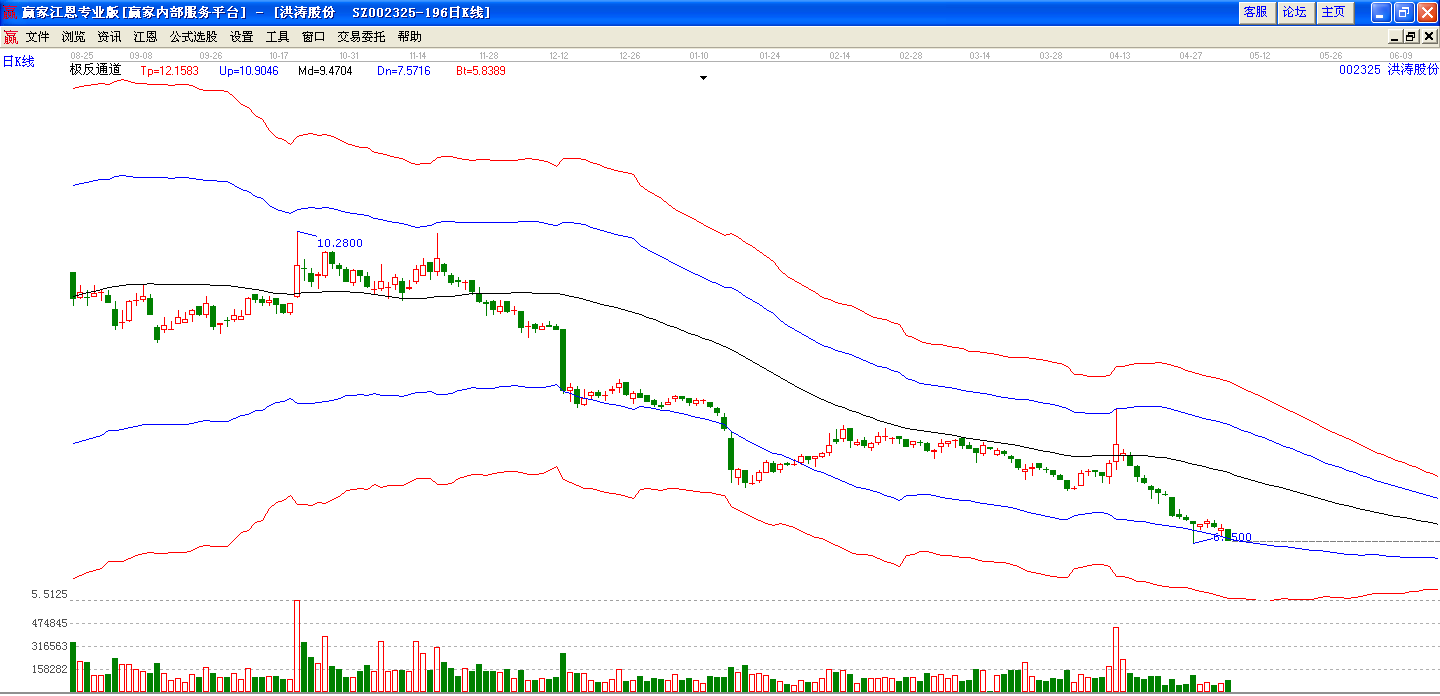
Task: Click the Up=10.9046 indicator value
Action: [x=249, y=71]
